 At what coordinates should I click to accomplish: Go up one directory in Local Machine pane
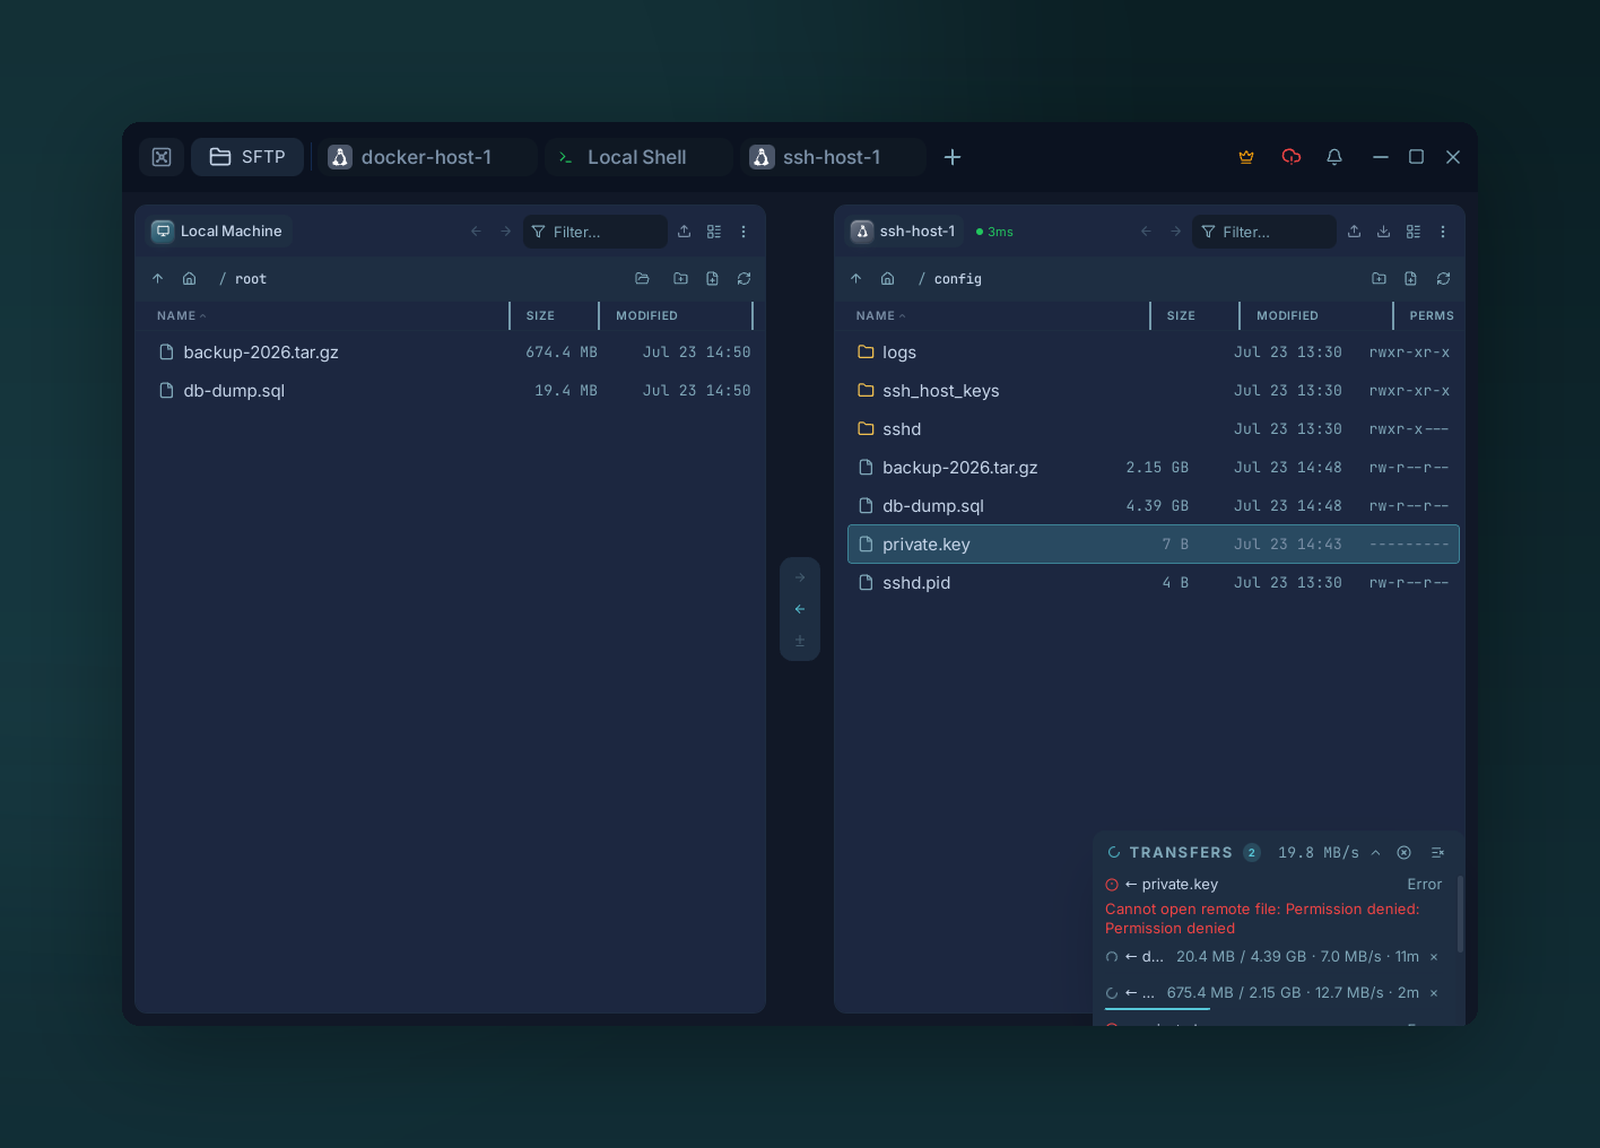coord(157,278)
